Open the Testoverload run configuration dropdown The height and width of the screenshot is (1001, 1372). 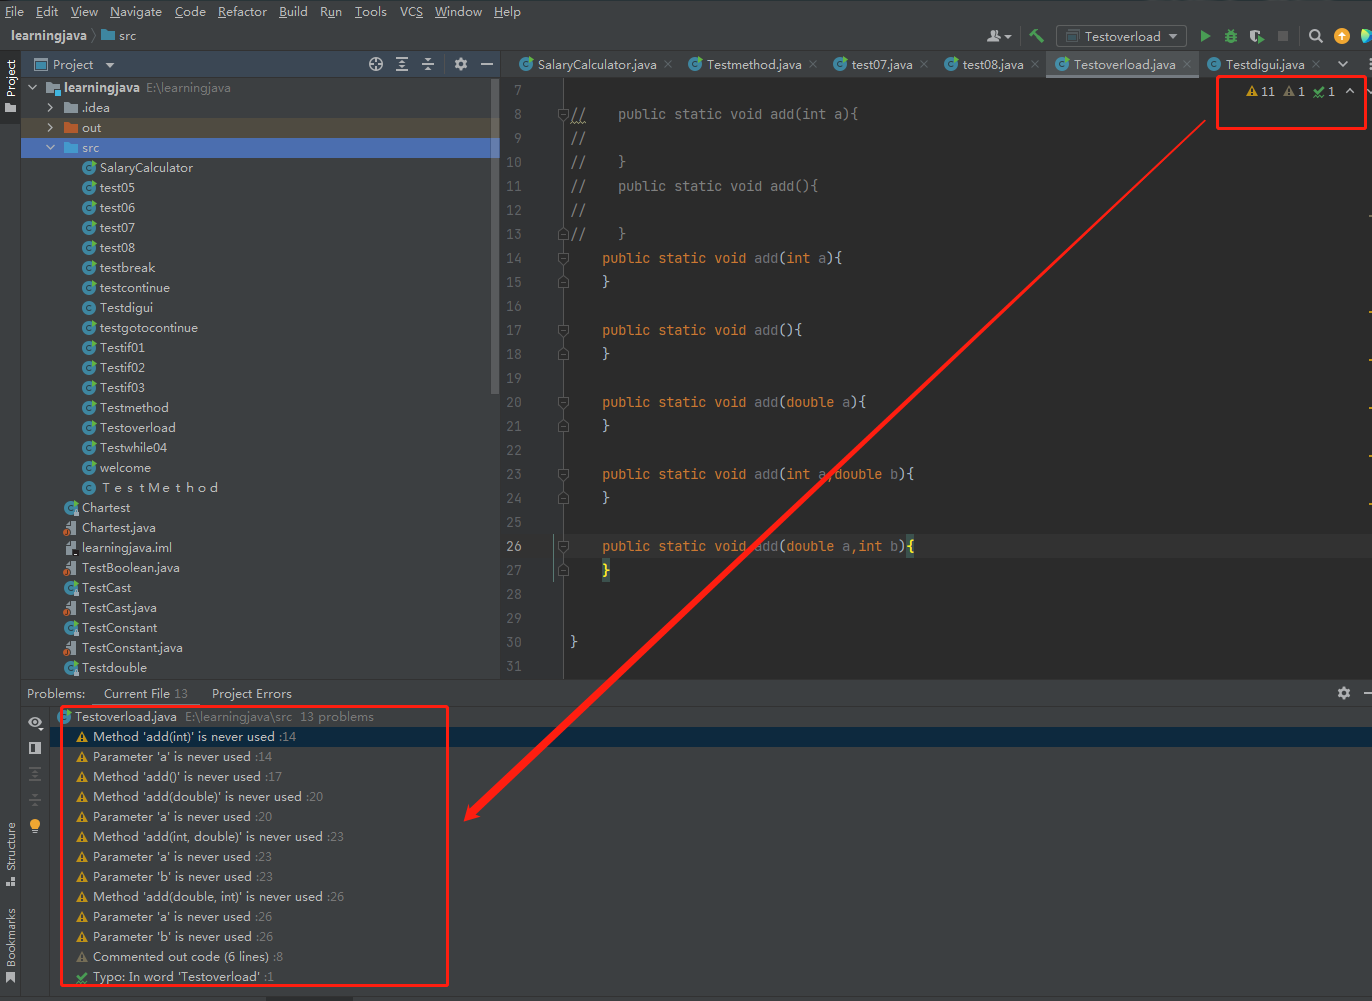click(x=1121, y=36)
